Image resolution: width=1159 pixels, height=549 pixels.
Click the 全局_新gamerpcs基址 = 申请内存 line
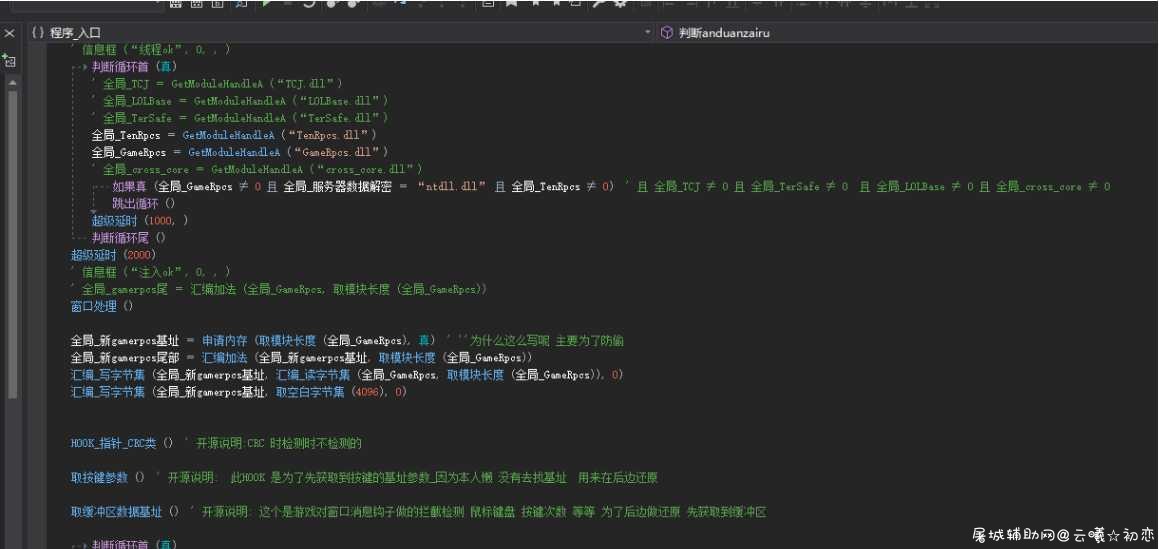(252, 340)
